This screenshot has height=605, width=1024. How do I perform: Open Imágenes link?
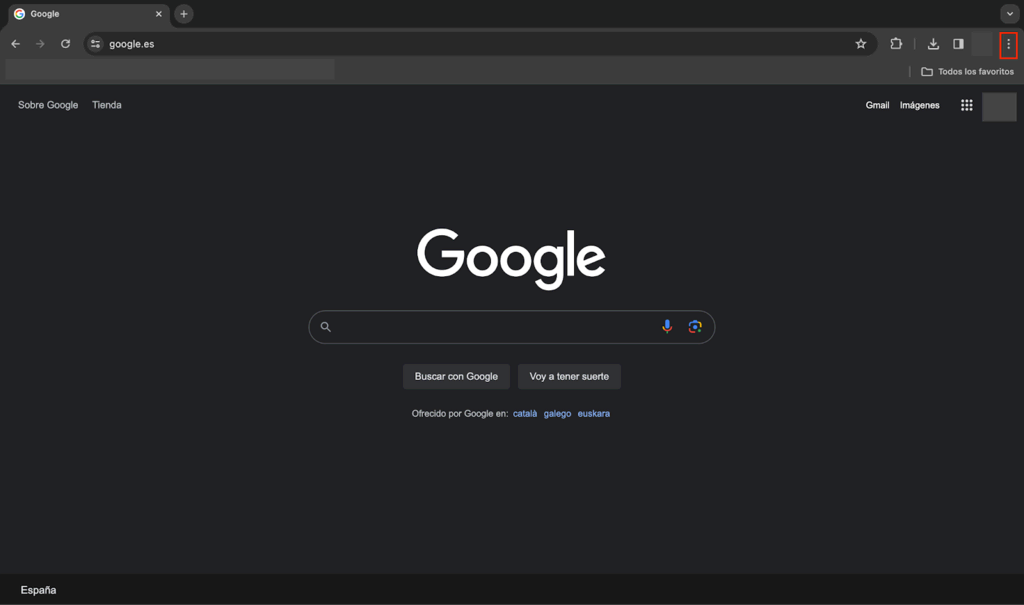[x=920, y=105]
